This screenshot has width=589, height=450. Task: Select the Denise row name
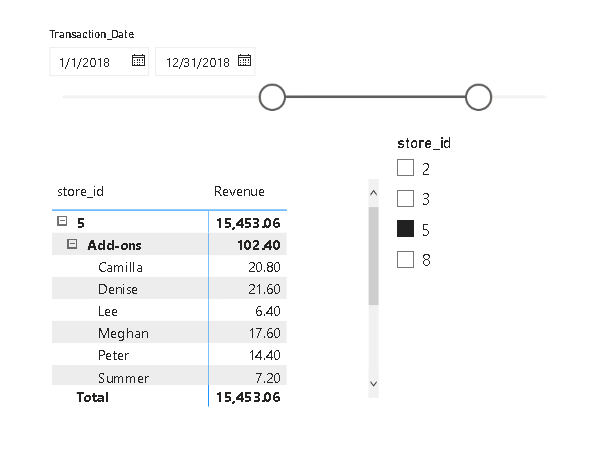(x=118, y=290)
